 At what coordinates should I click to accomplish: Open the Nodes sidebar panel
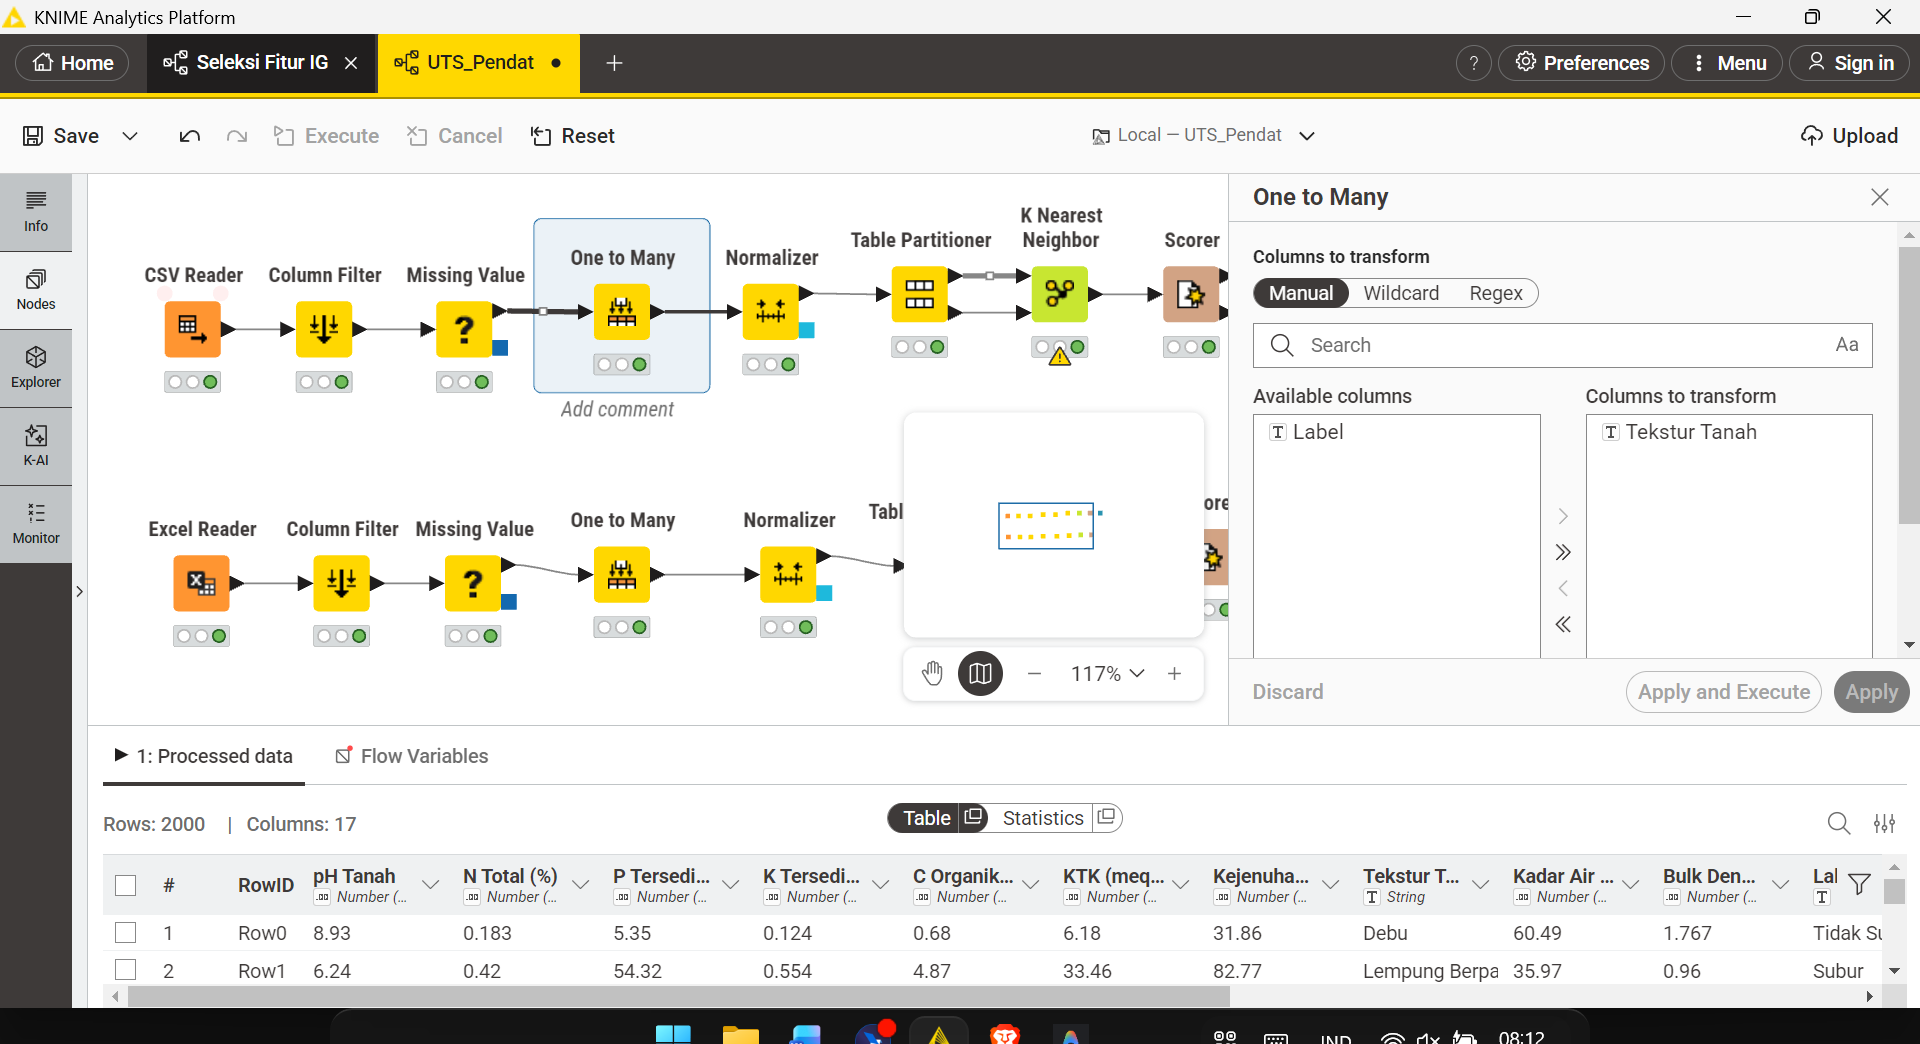coord(36,290)
